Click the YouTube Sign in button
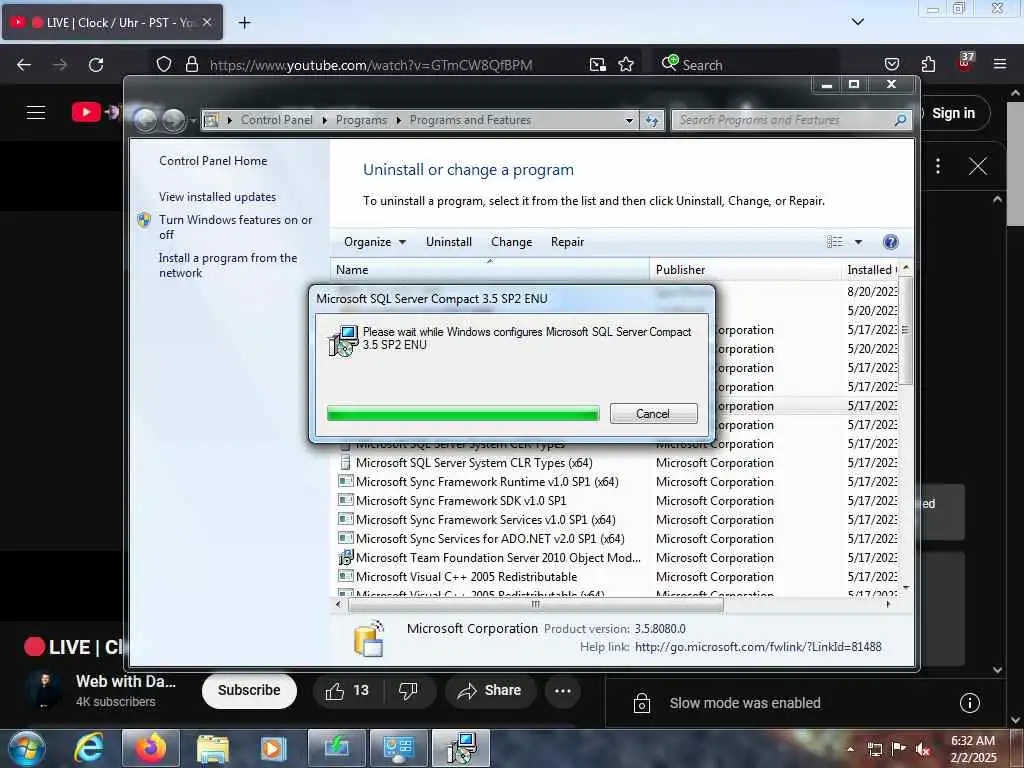This screenshot has height=768, width=1024. click(x=953, y=113)
